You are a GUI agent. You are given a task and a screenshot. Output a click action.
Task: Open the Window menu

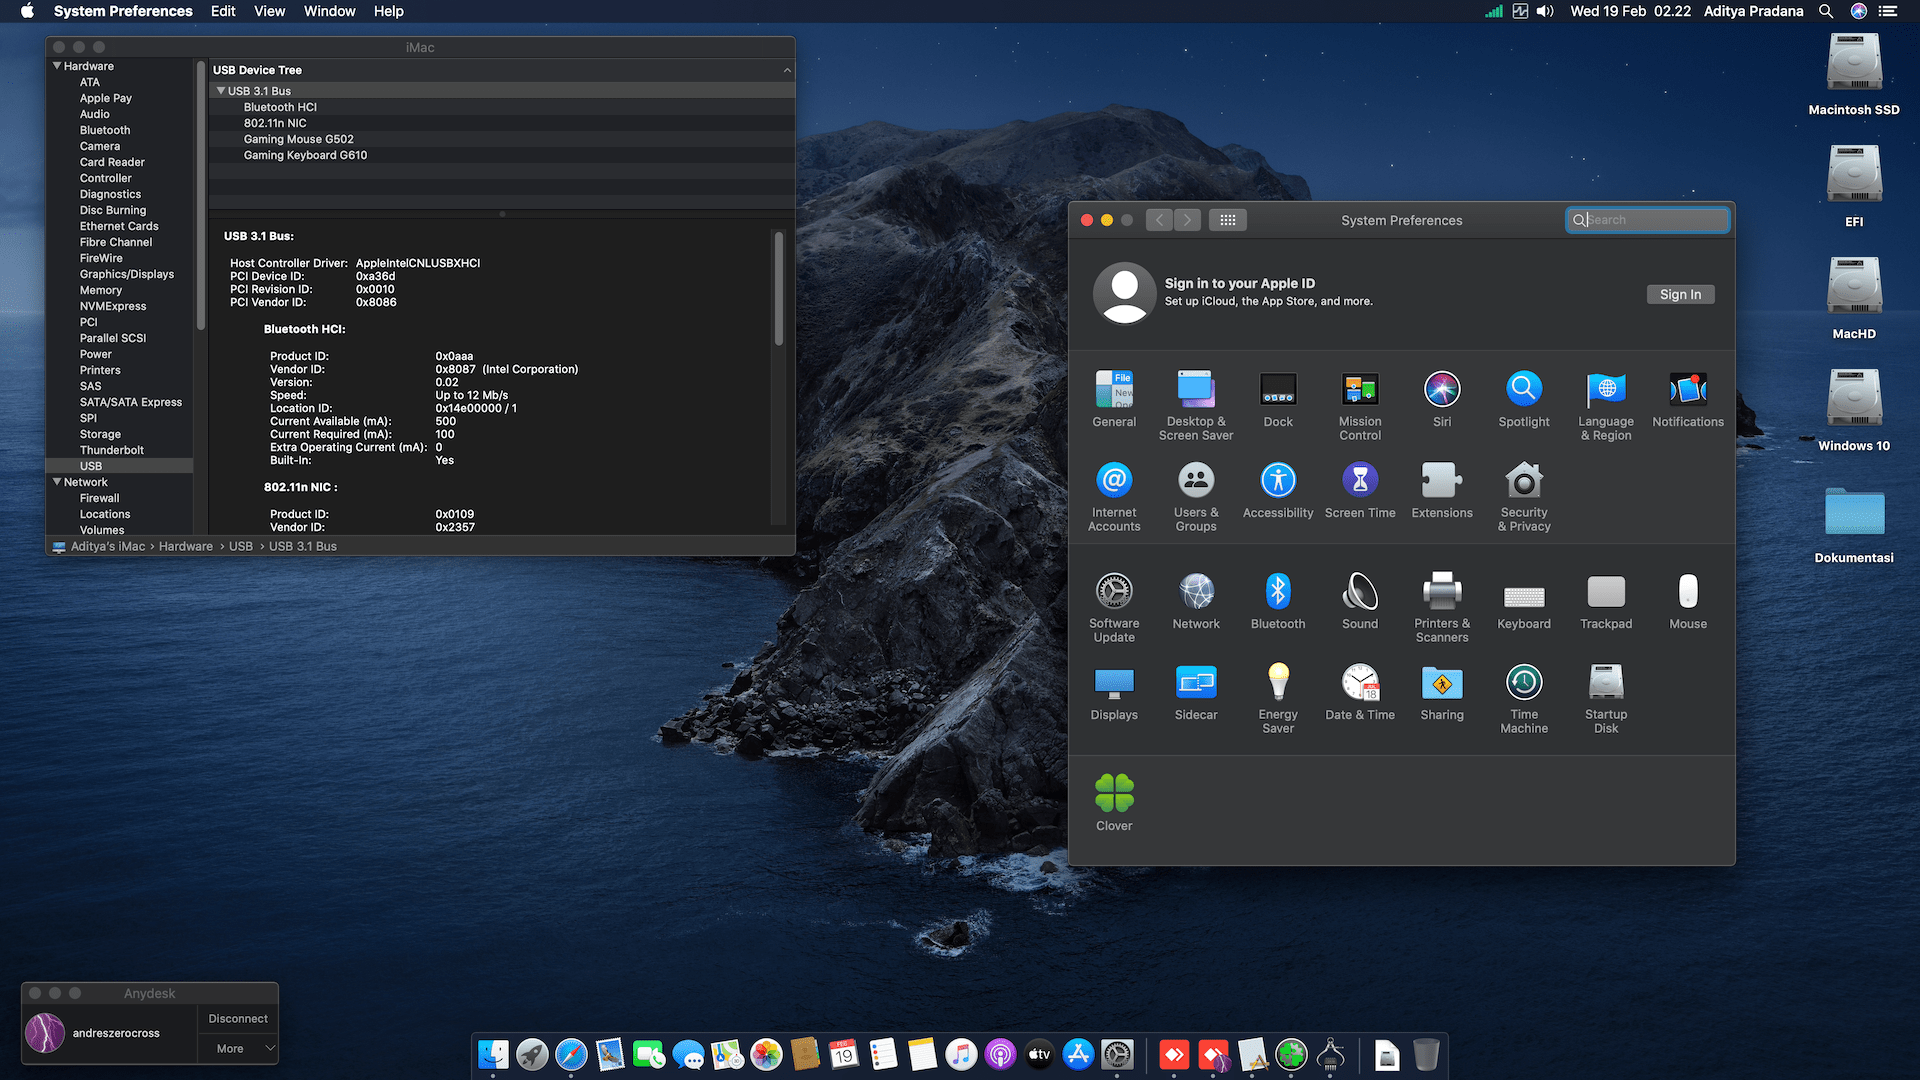pyautogui.click(x=329, y=11)
